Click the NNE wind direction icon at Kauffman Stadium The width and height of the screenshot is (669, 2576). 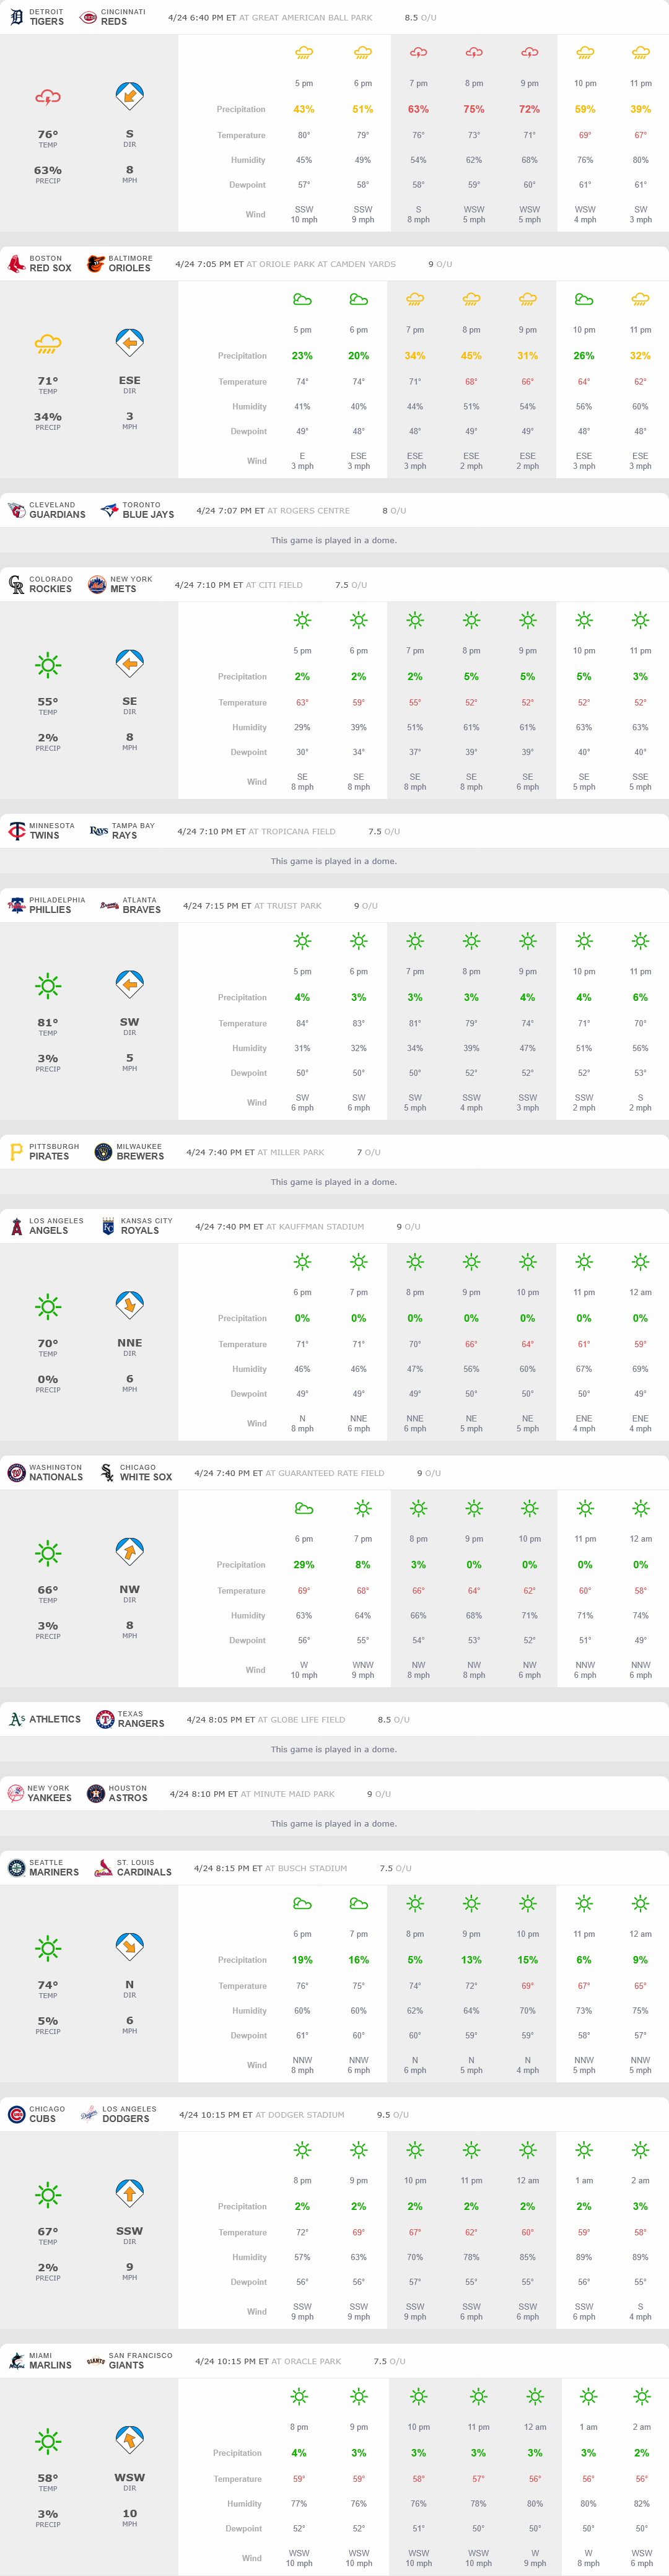point(129,1305)
